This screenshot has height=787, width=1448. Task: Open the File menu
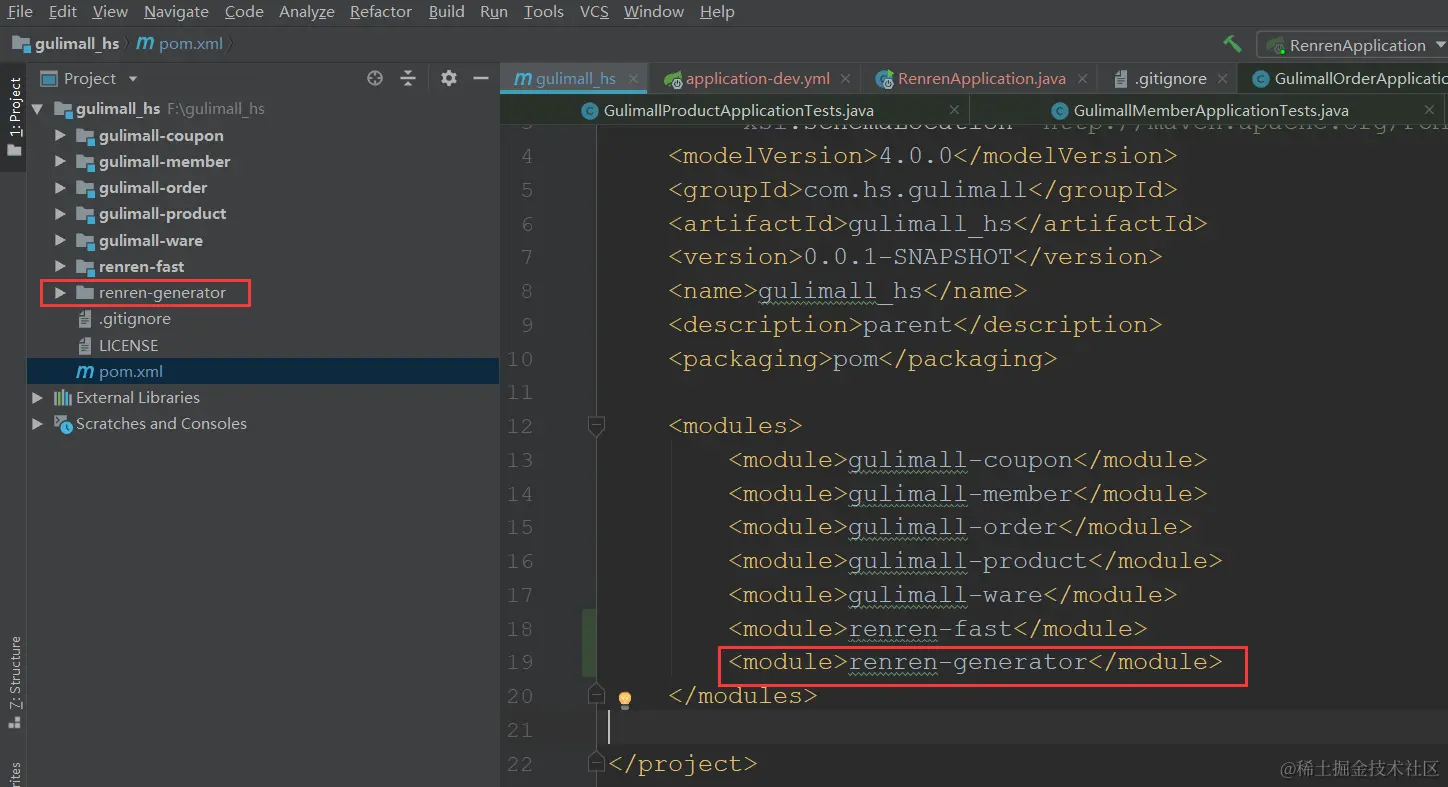coord(20,11)
